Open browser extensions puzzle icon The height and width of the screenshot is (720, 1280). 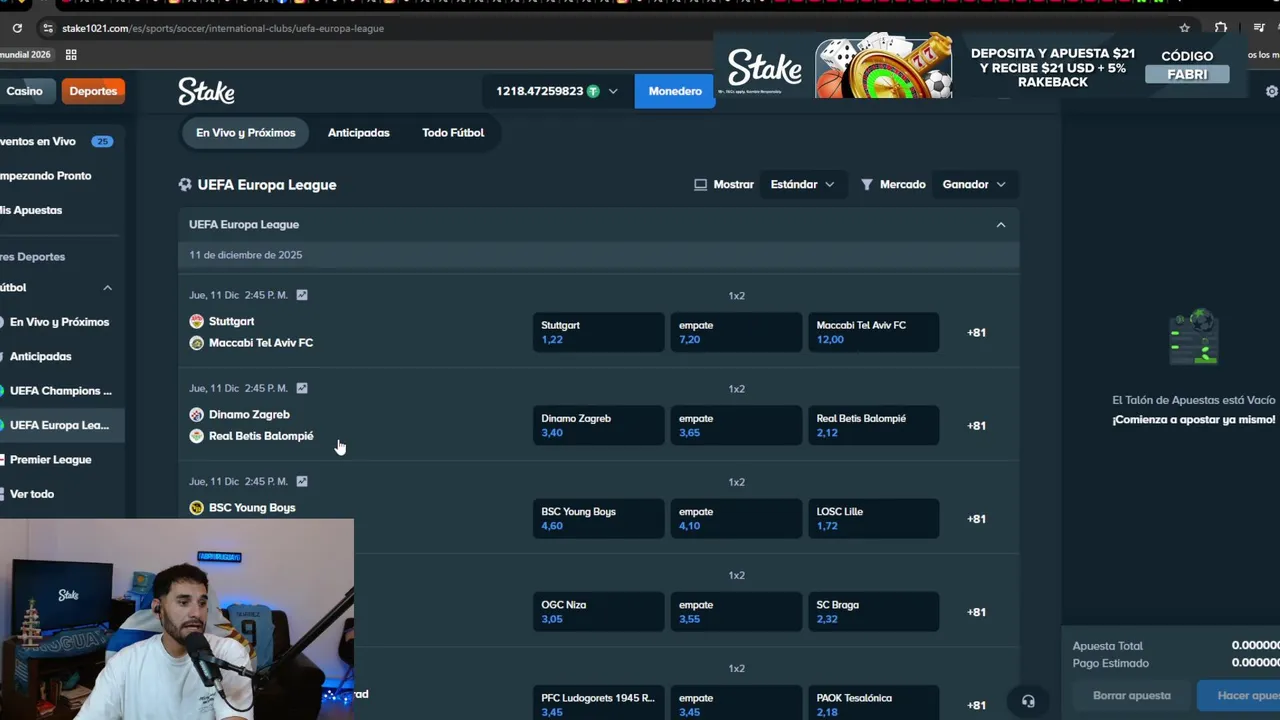(x=1221, y=28)
